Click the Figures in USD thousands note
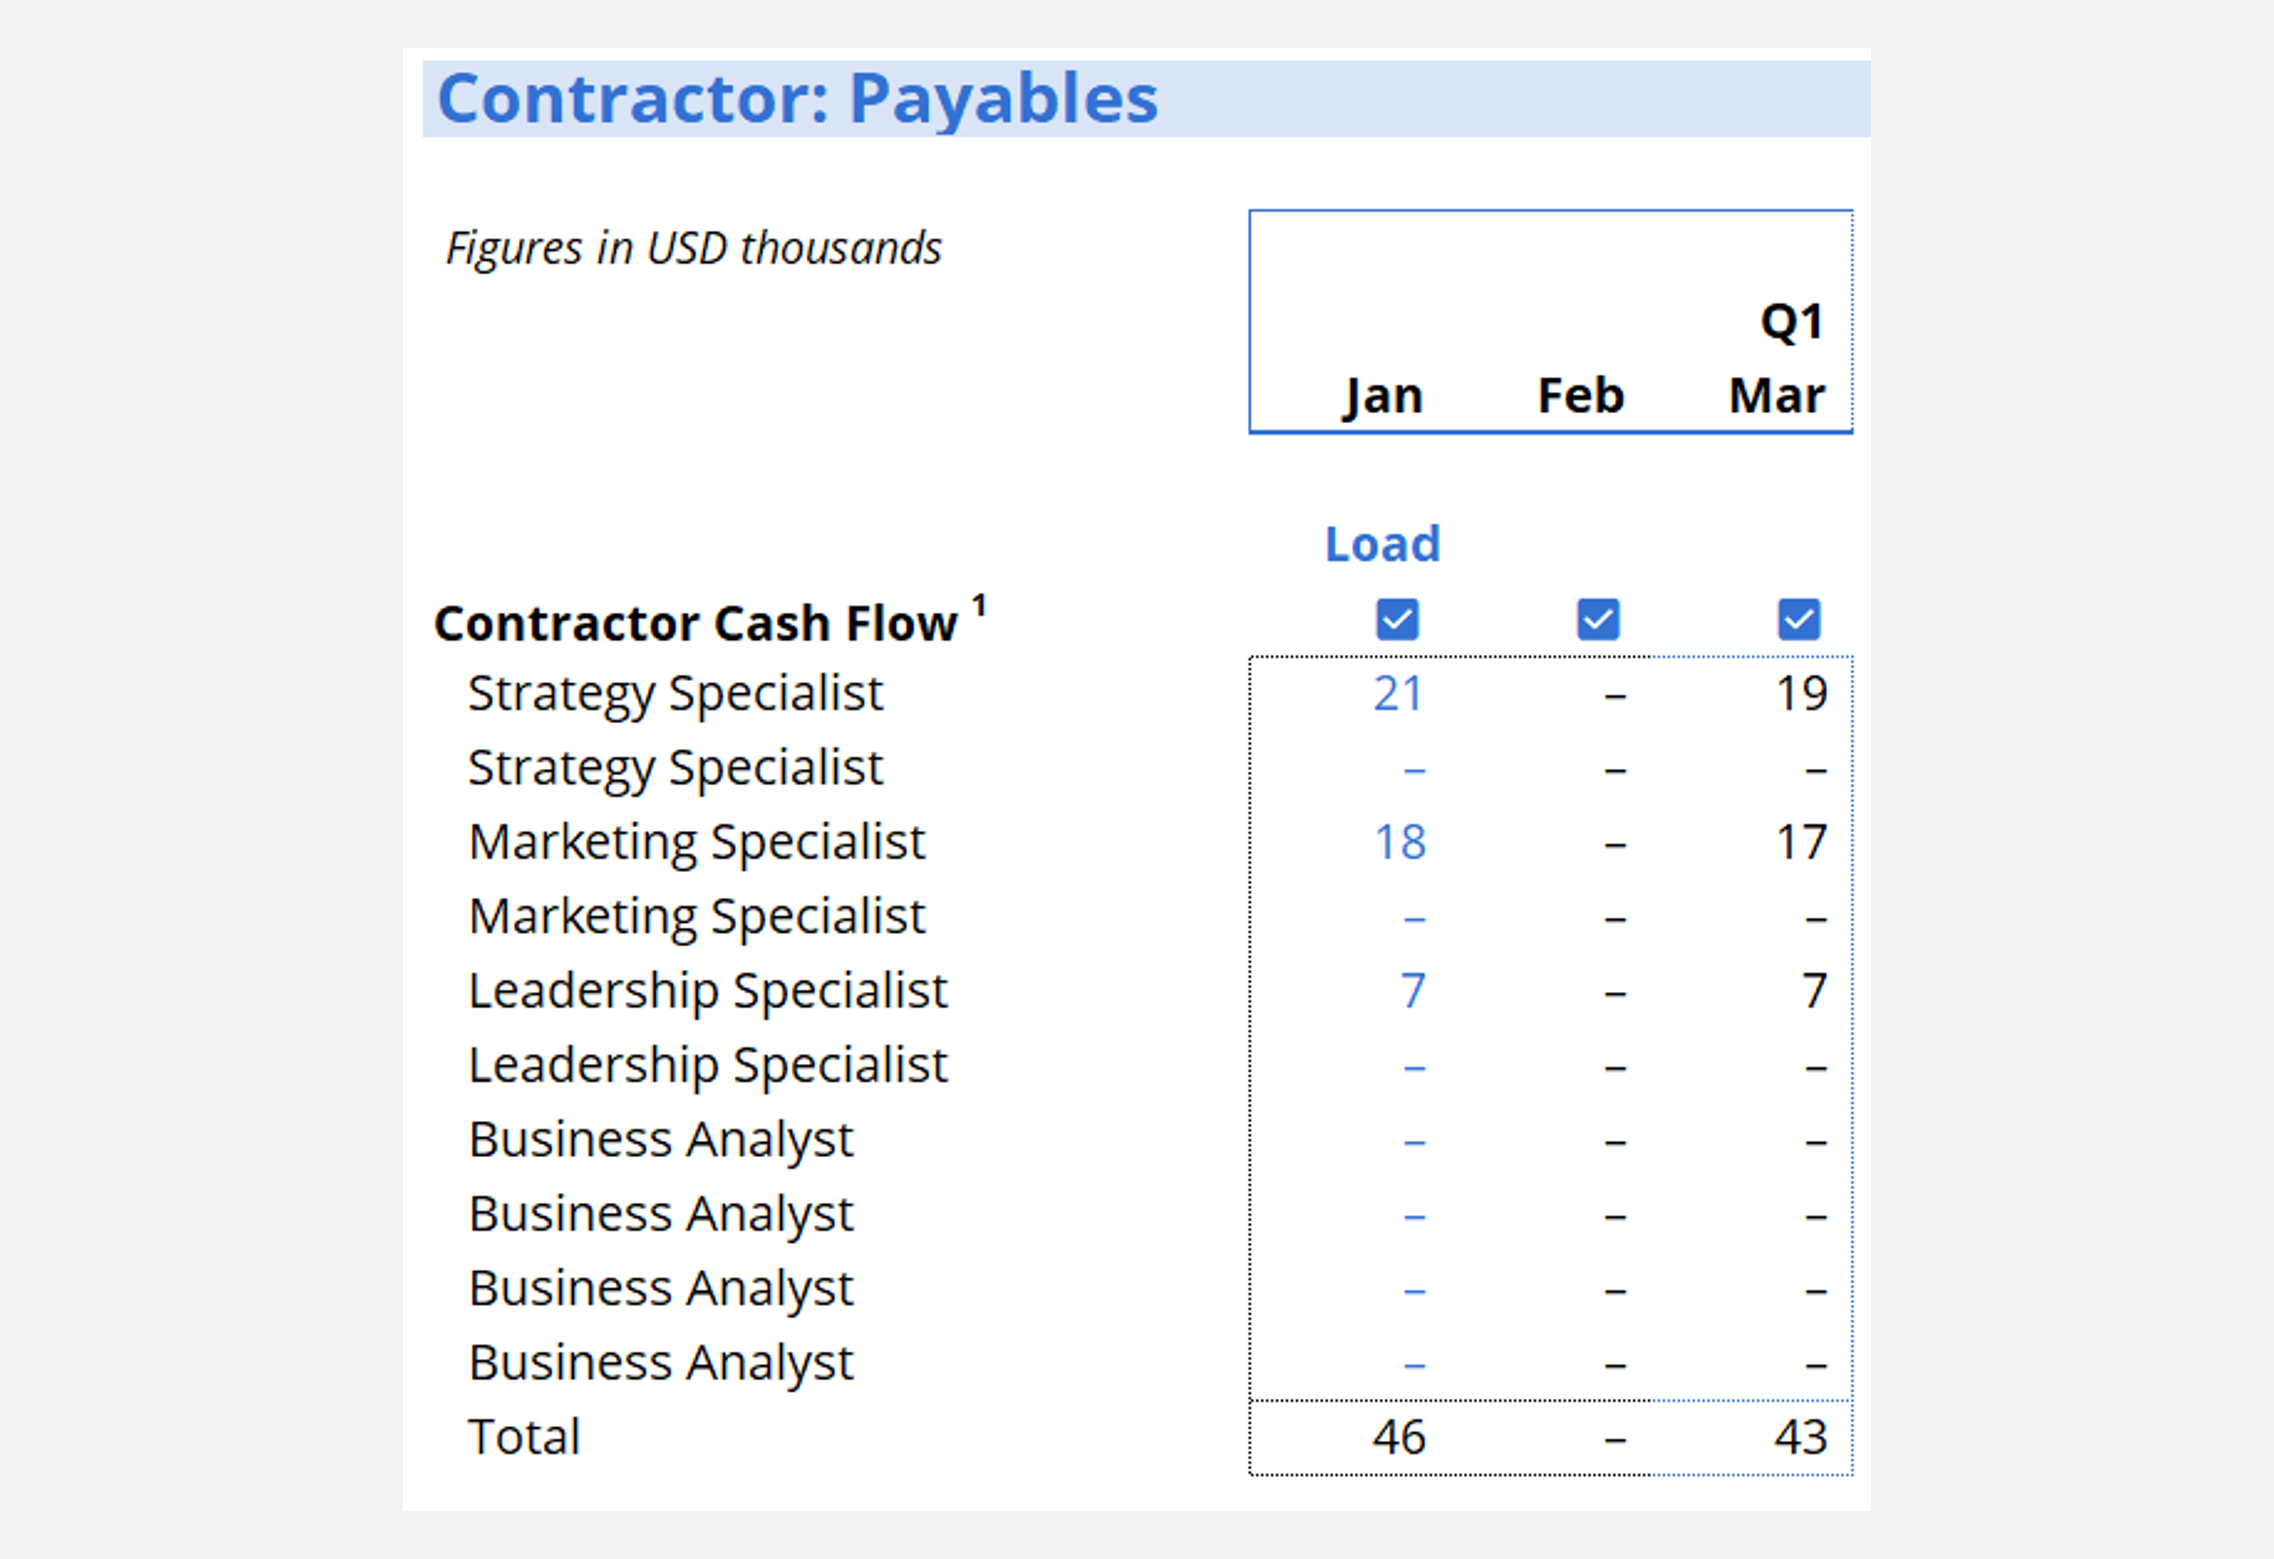2274x1559 pixels. pyautogui.click(x=693, y=248)
